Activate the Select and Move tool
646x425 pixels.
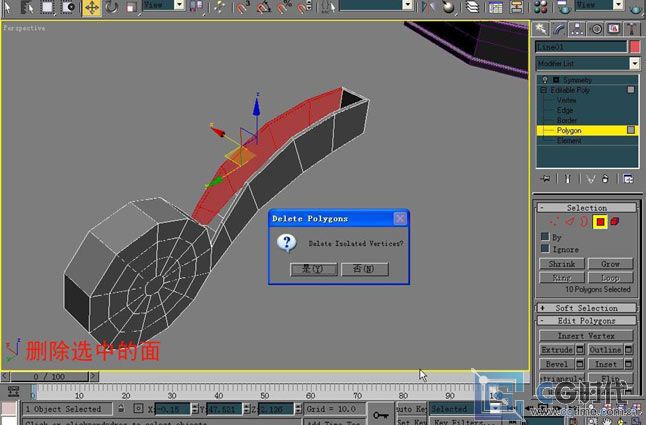pyautogui.click(x=91, y=7)
